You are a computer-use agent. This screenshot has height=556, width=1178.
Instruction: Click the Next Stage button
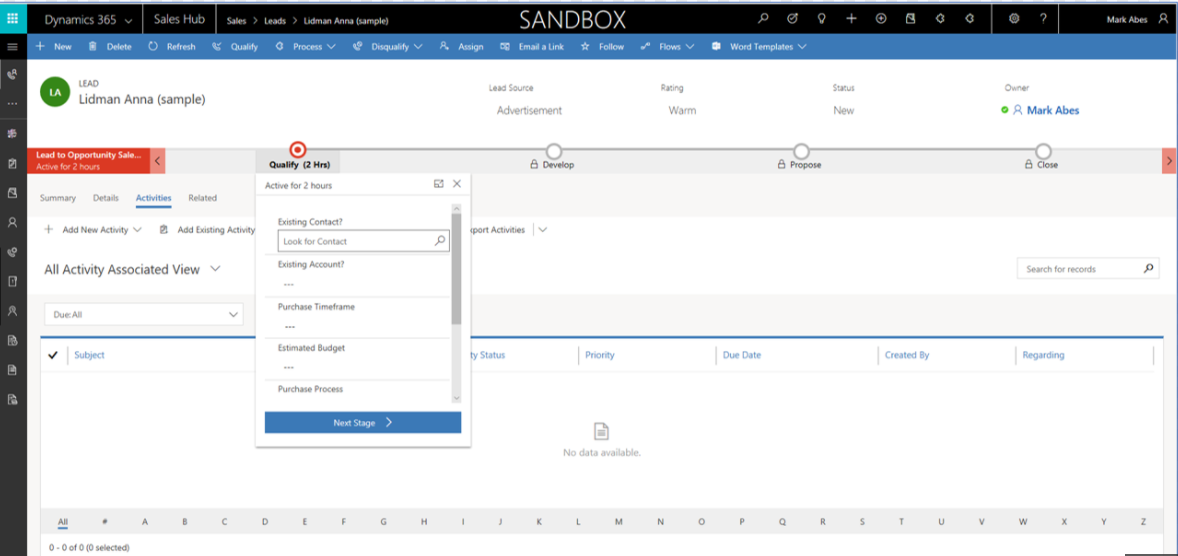pos(363,422)
